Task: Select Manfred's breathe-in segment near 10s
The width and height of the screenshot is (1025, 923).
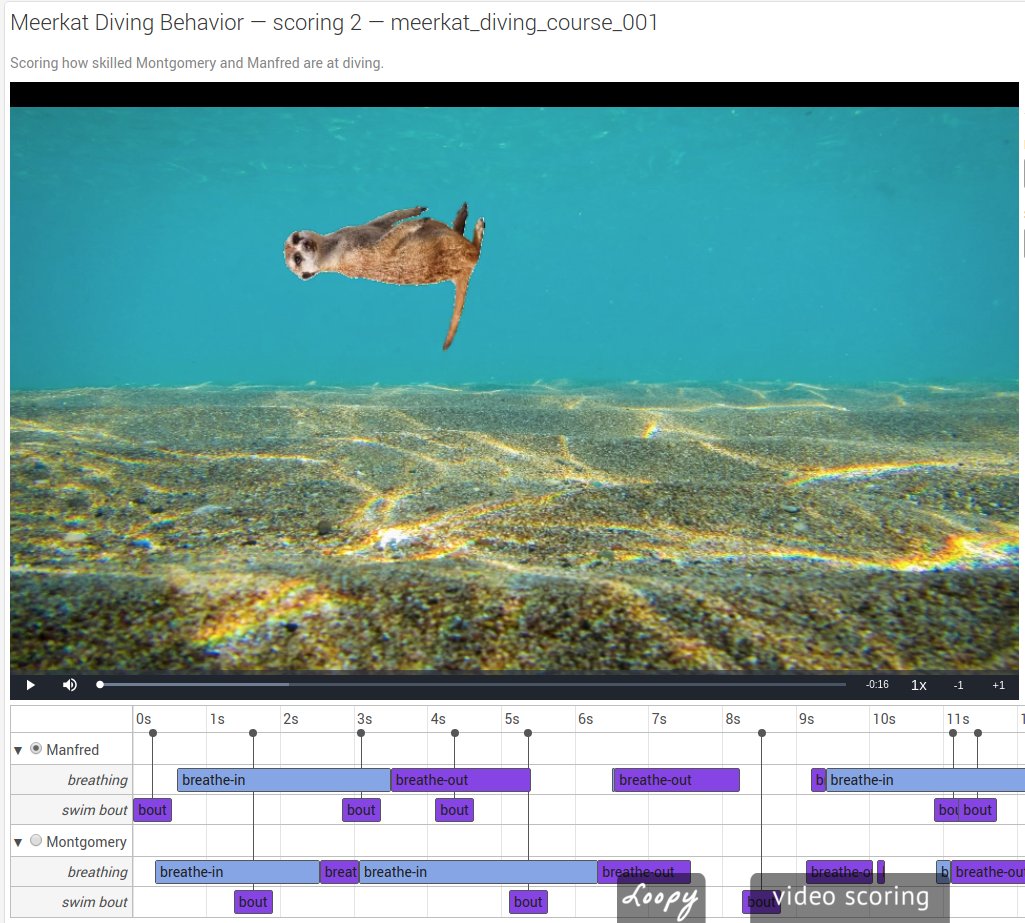Action: tap(925, 780)
